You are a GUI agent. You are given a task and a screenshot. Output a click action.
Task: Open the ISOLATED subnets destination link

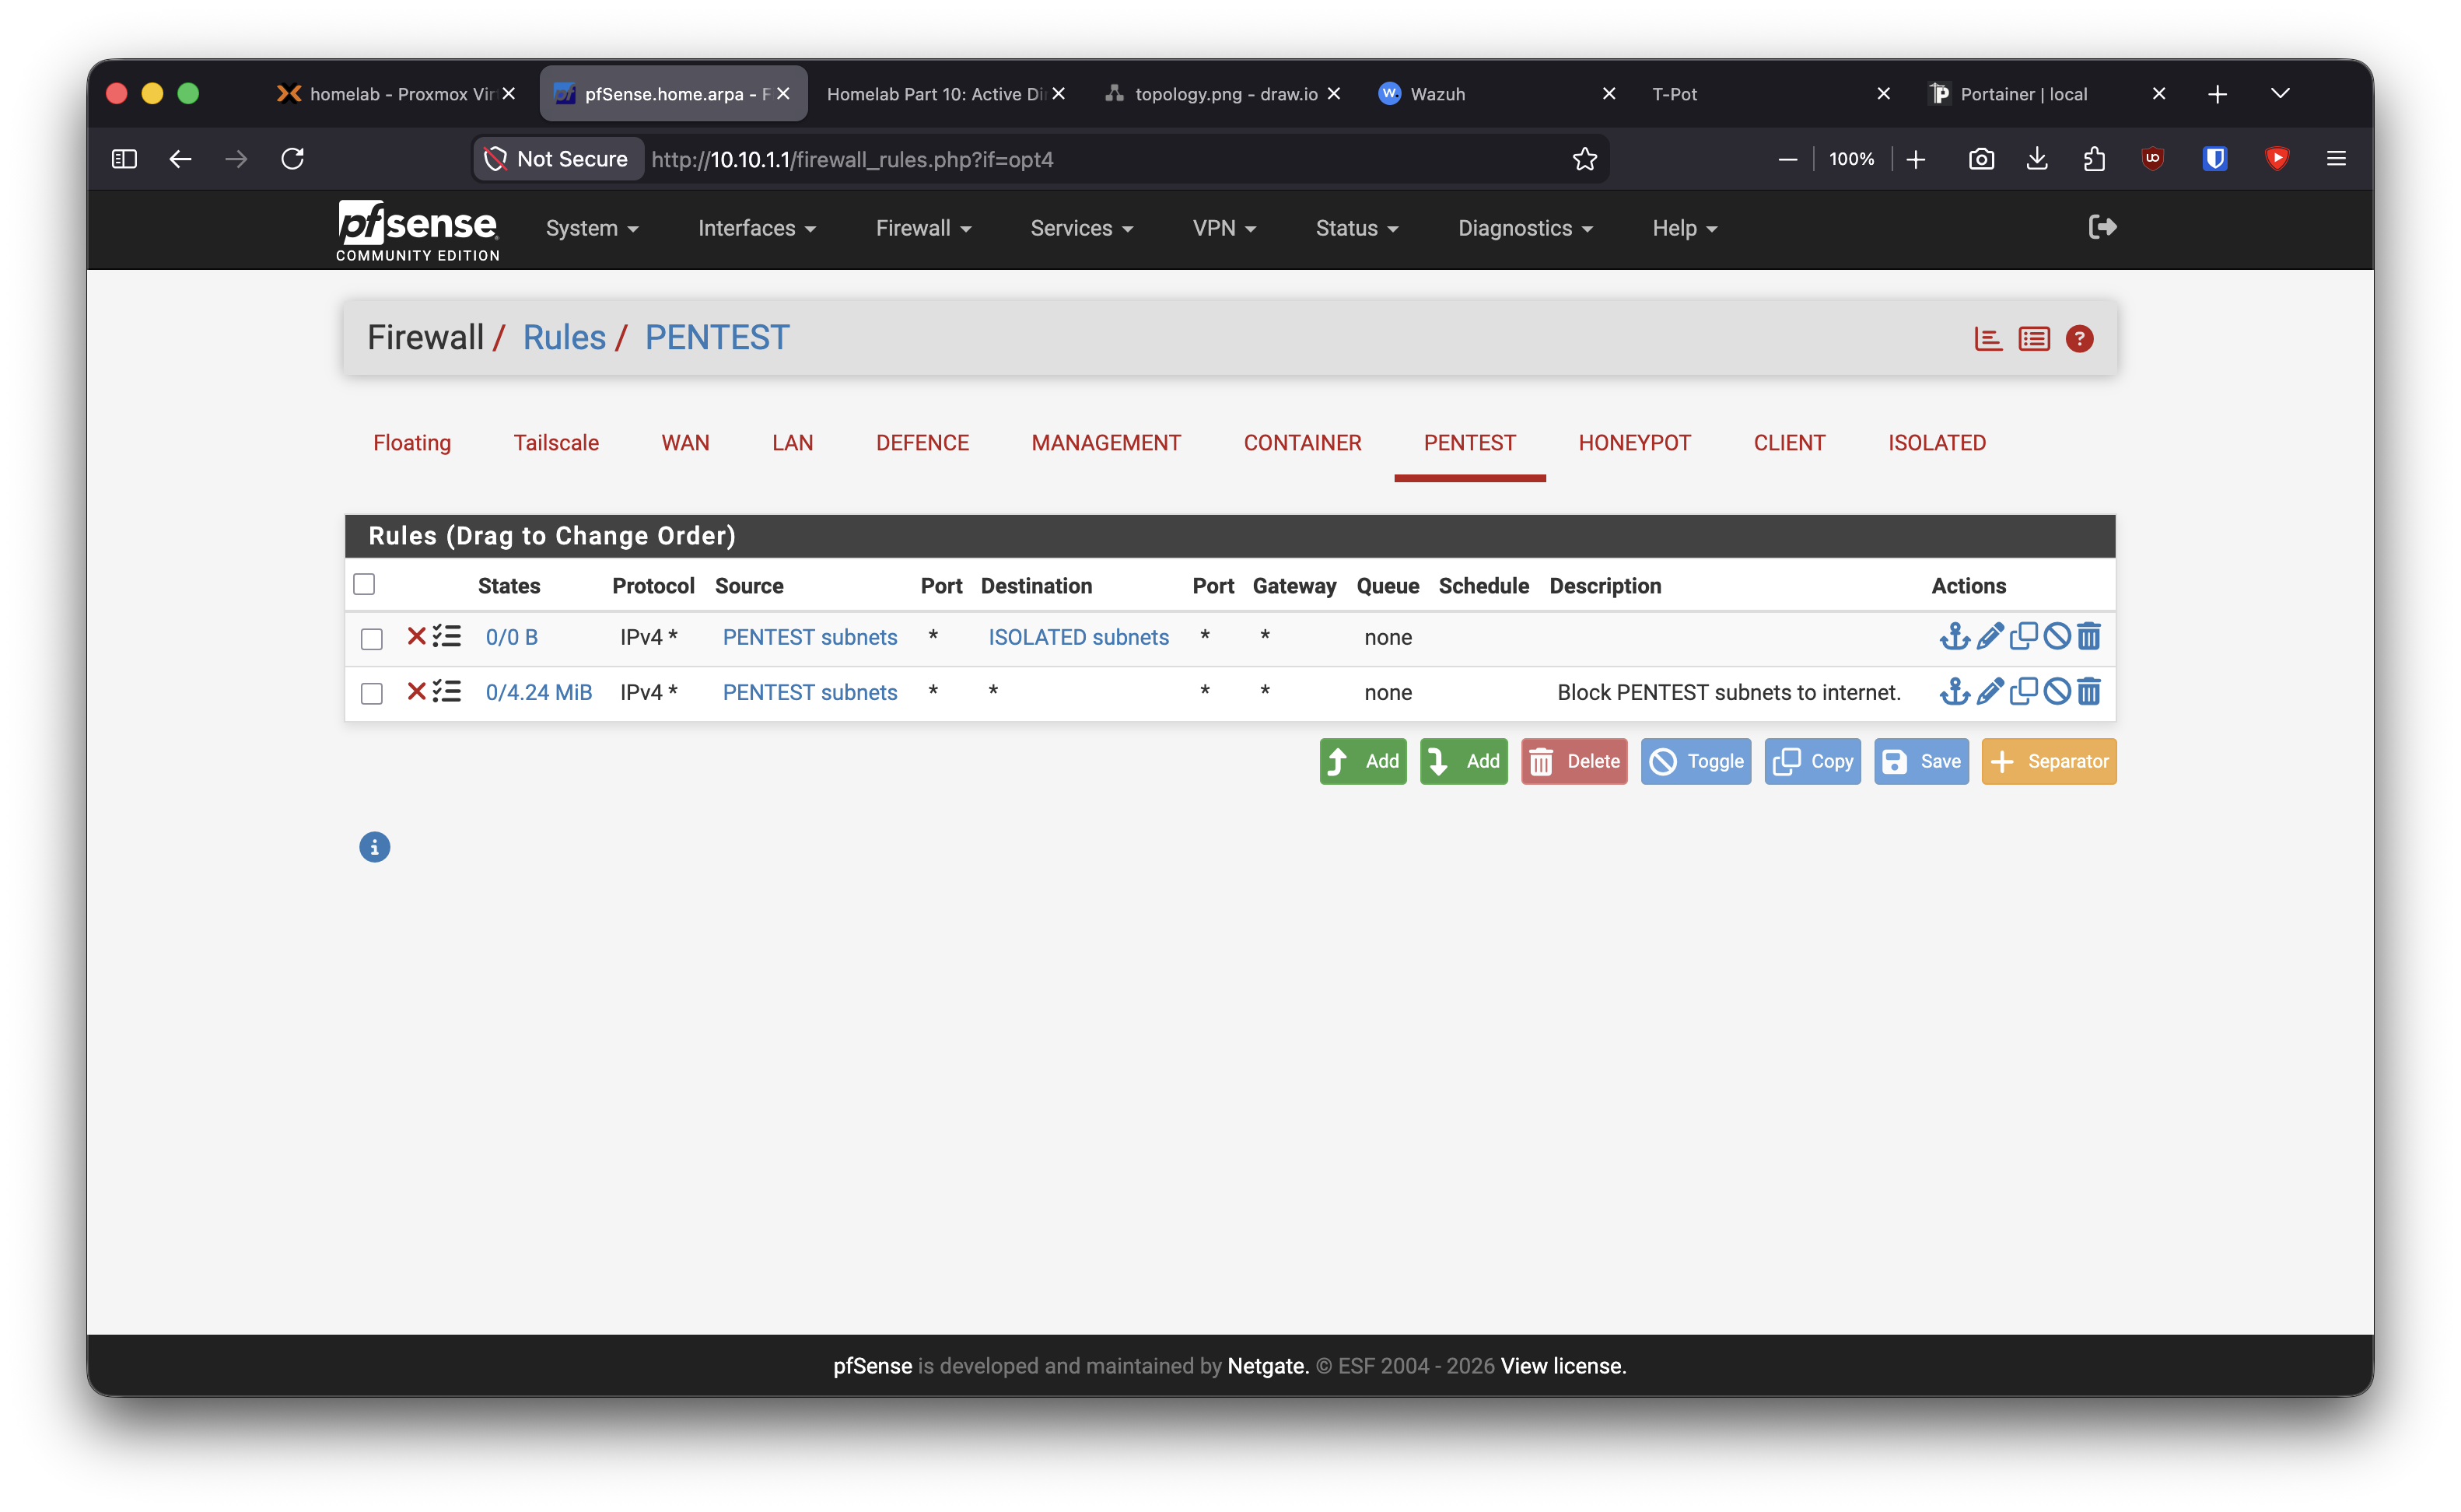1078,637
